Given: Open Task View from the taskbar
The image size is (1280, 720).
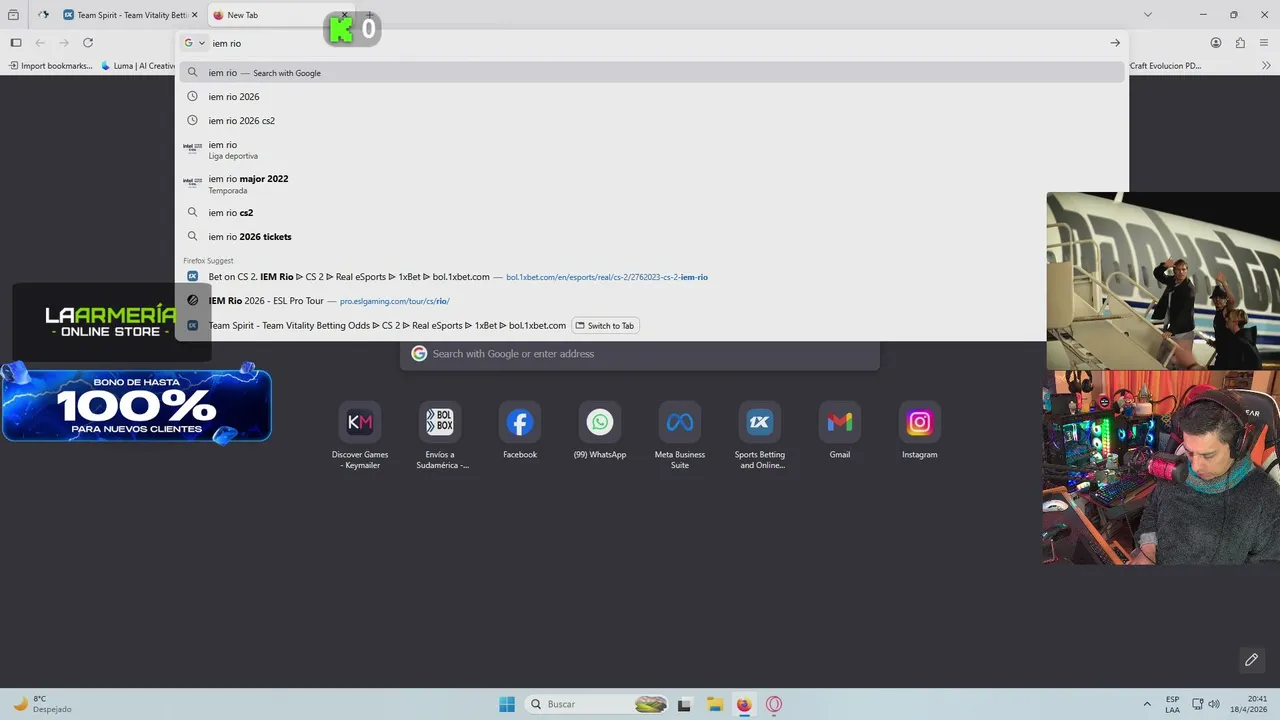Looking at the screenshot, I should 684,704.
